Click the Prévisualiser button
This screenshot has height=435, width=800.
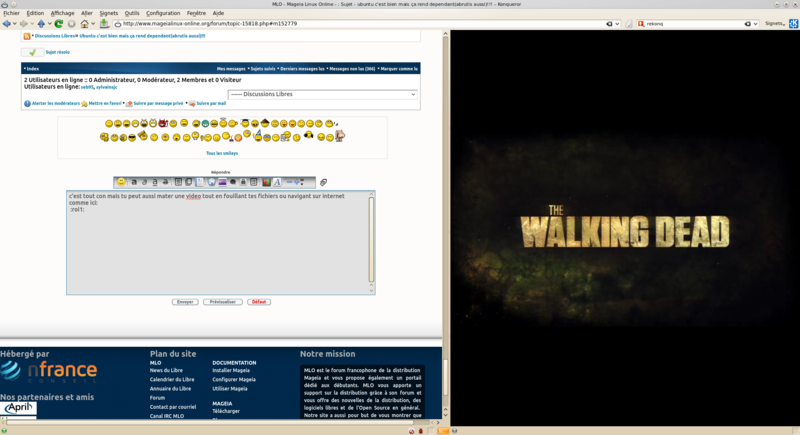222,302
